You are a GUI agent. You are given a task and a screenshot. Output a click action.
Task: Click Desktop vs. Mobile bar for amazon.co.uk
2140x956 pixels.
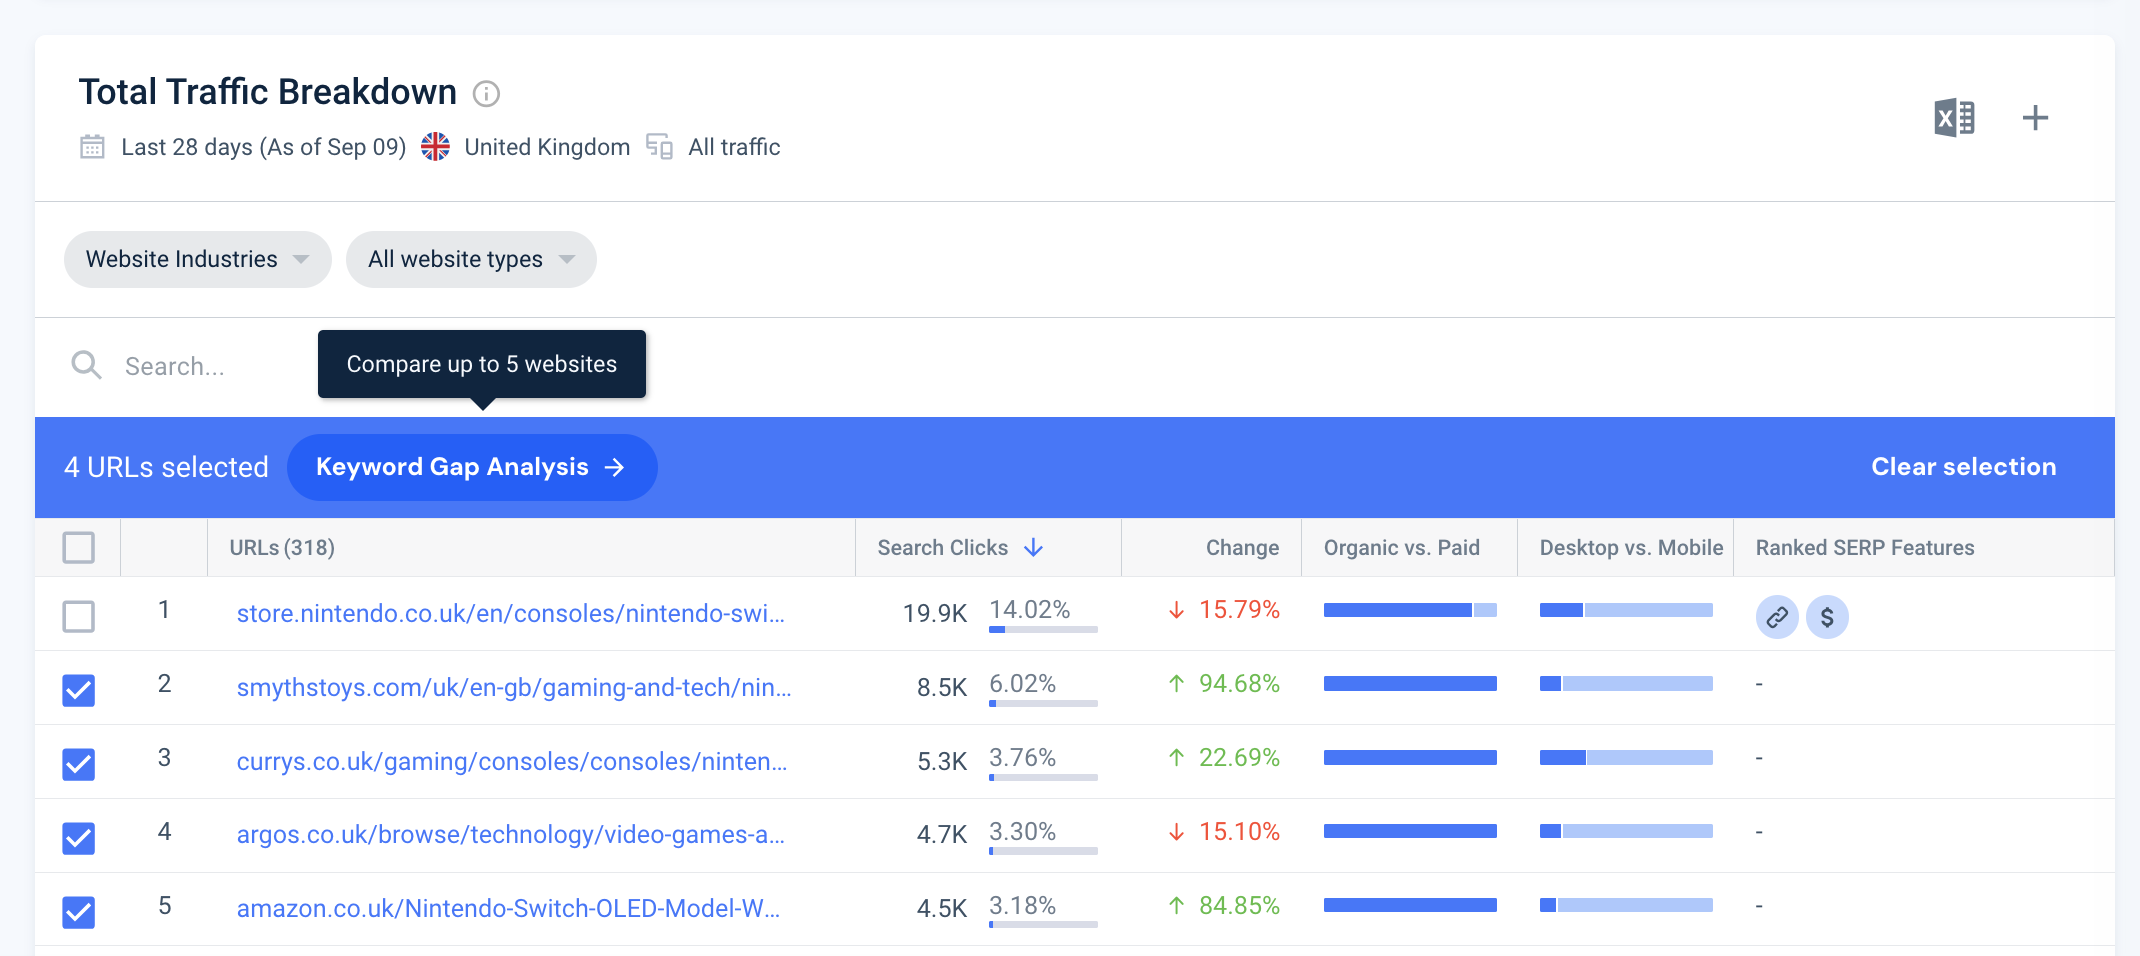(1626, 905)
